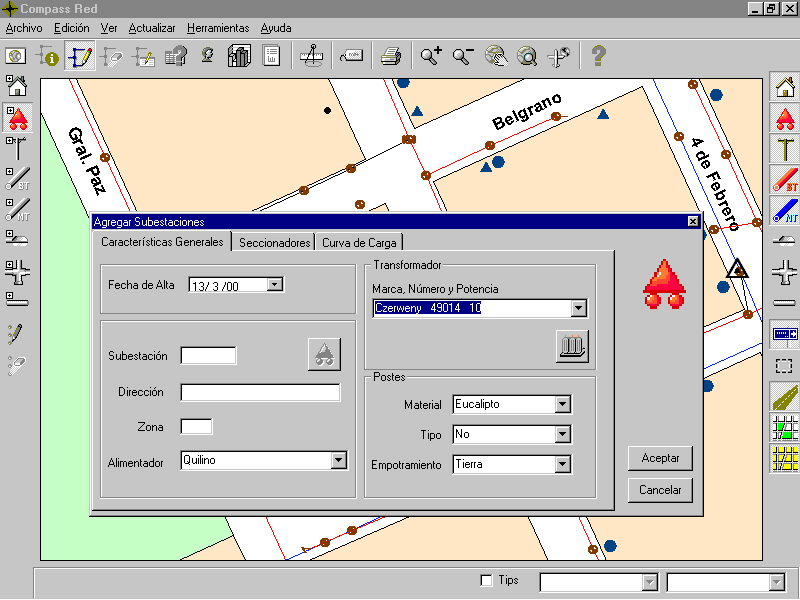Click the gray substation button beside Subestación field

coord(324,354)
